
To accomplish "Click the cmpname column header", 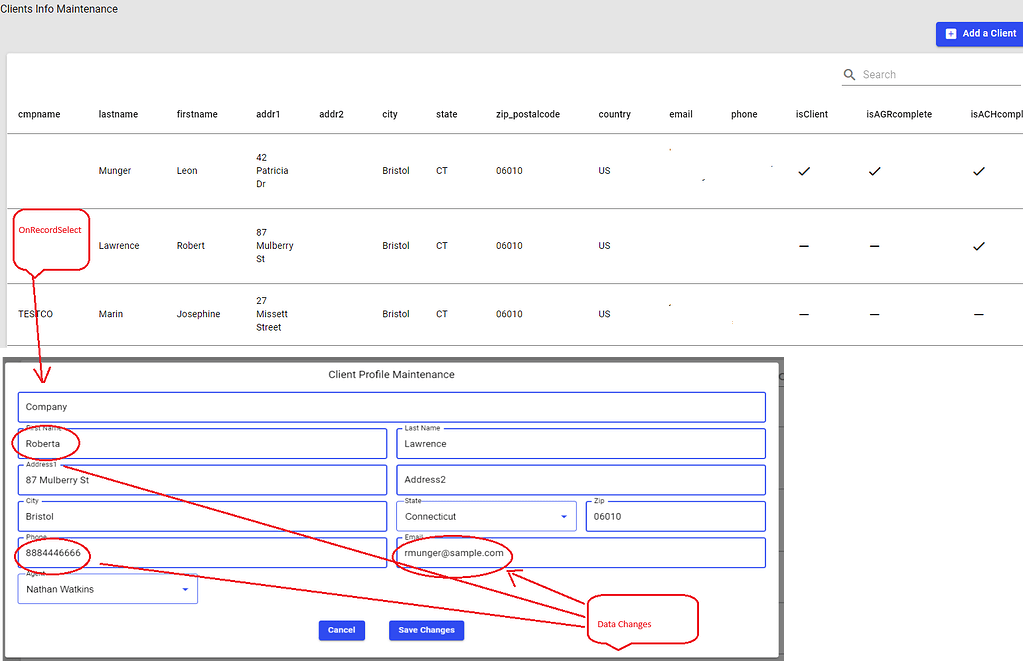I will coord(39,114).
